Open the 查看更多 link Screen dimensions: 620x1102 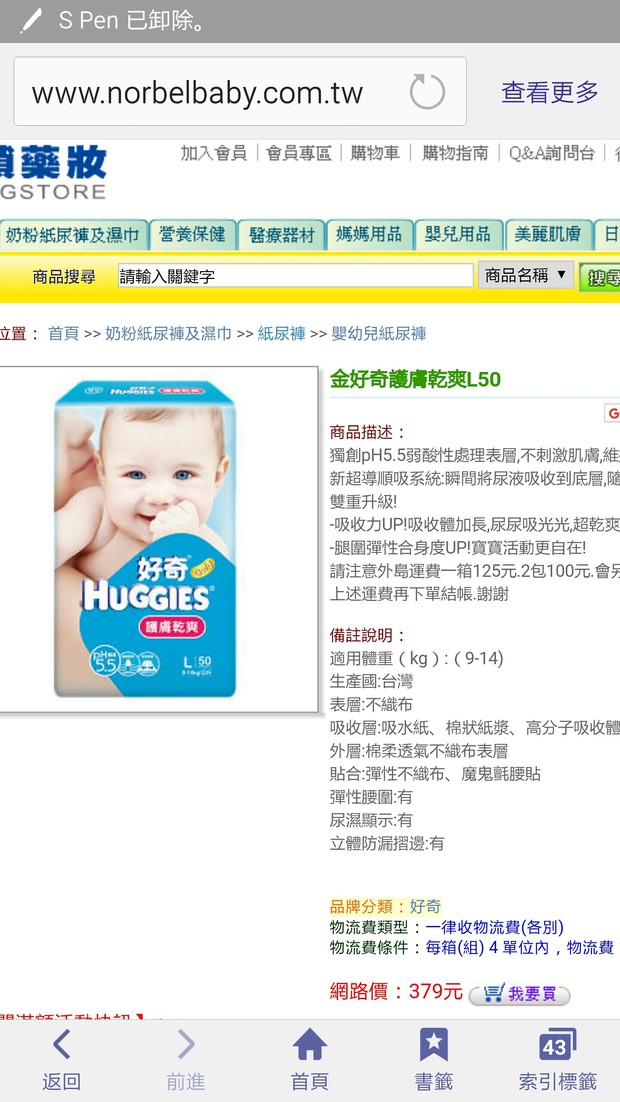(549, 92)
